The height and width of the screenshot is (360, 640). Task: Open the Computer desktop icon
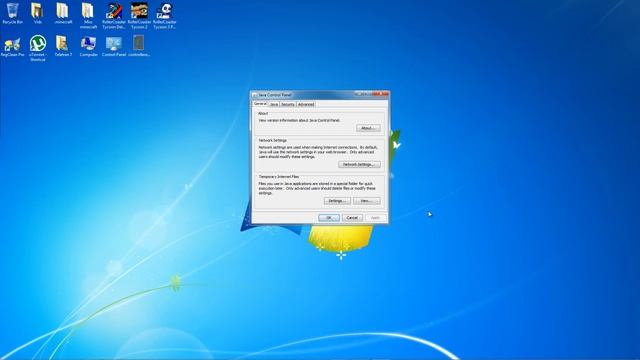[x=88, y=46]
